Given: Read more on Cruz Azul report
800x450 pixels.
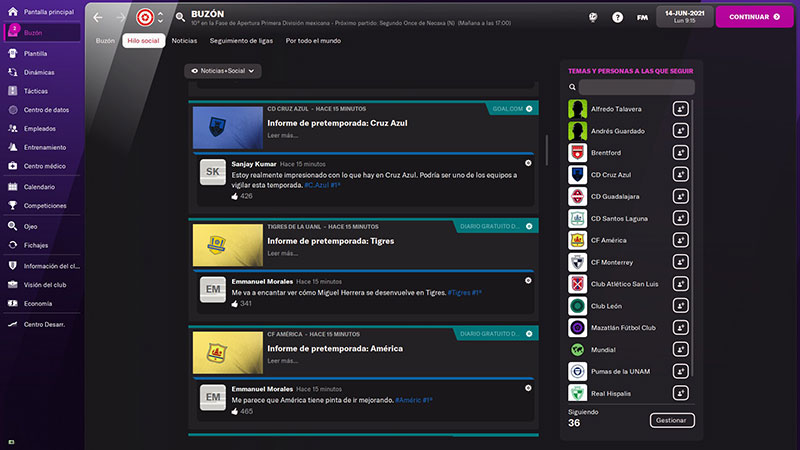Looking at the screenshot, I should point(283,136).
